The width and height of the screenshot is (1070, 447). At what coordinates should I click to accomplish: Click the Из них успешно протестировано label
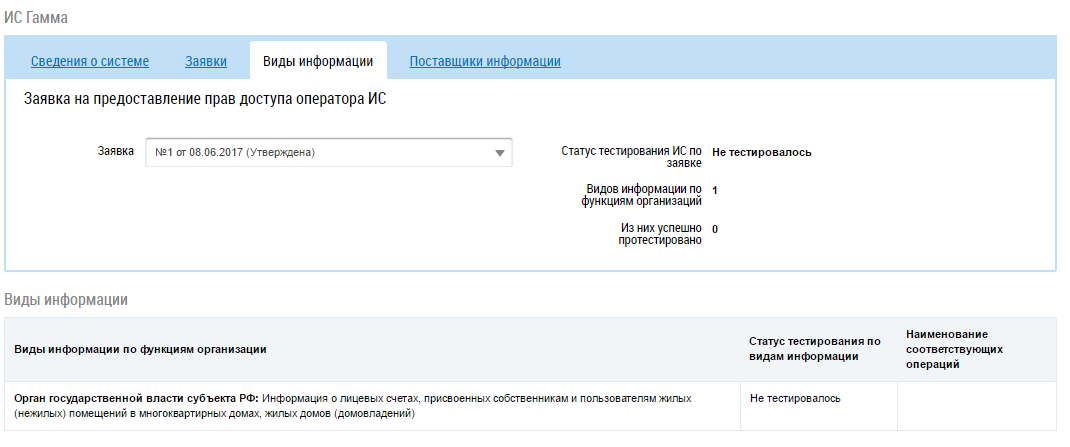[660, 234]
